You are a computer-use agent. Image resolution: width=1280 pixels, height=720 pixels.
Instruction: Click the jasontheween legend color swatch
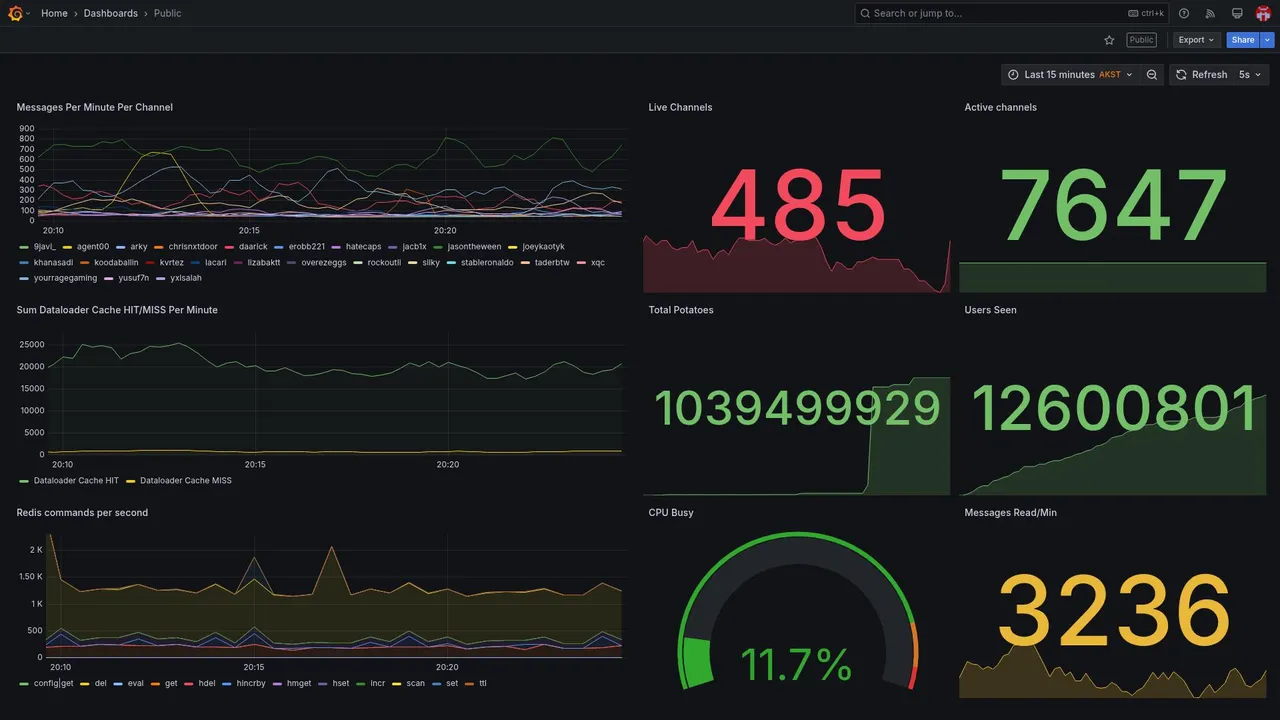[x=438, y=247]
